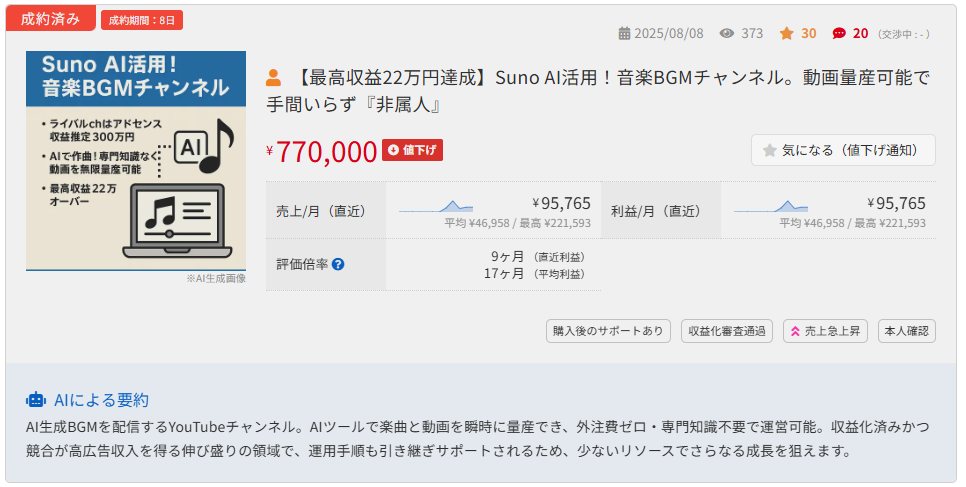Click the 本人確認 tag
Image resolution: width=966 pixels, height=487 pixels.
click(x=906, y=331)
